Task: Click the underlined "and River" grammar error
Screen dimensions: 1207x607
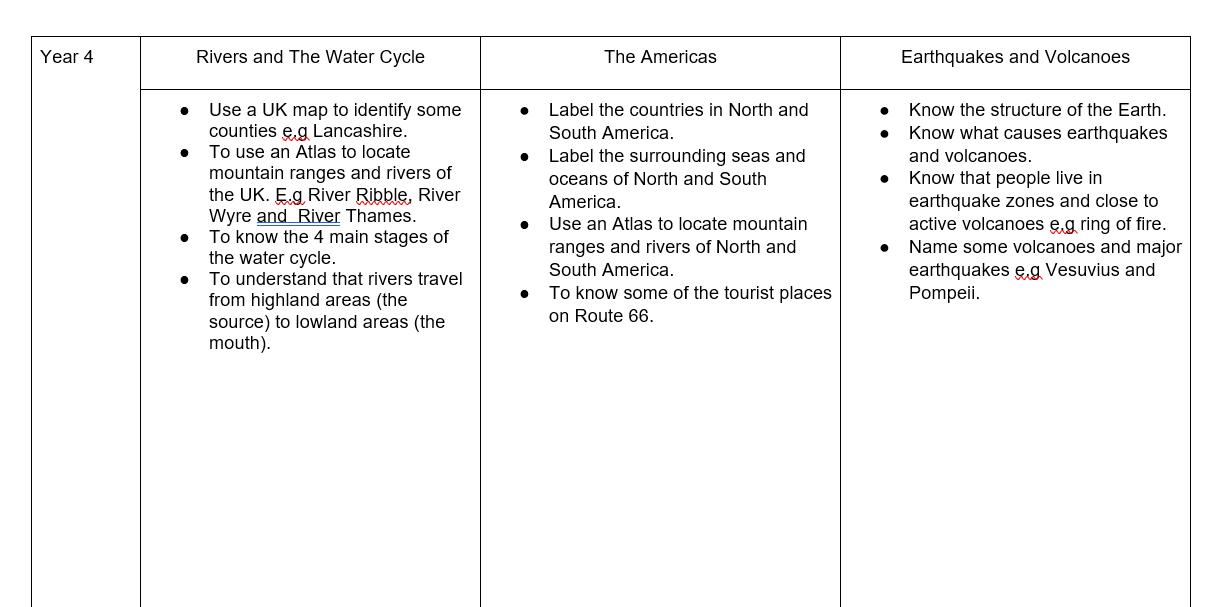Action: (298, 216)
